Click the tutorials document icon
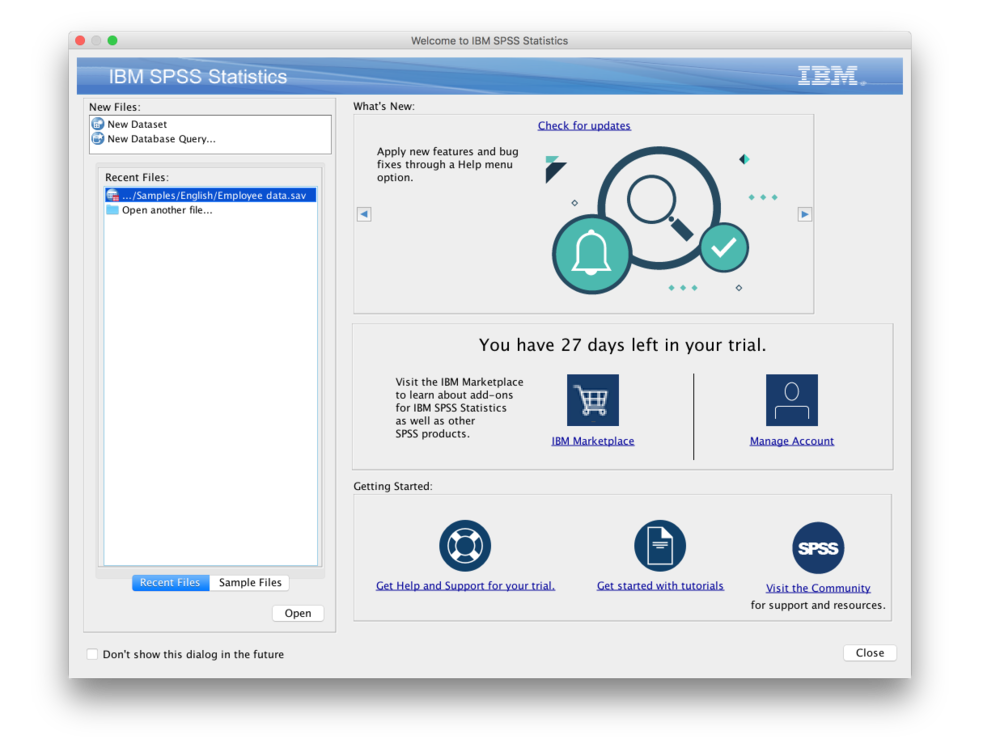 (660, 546)
